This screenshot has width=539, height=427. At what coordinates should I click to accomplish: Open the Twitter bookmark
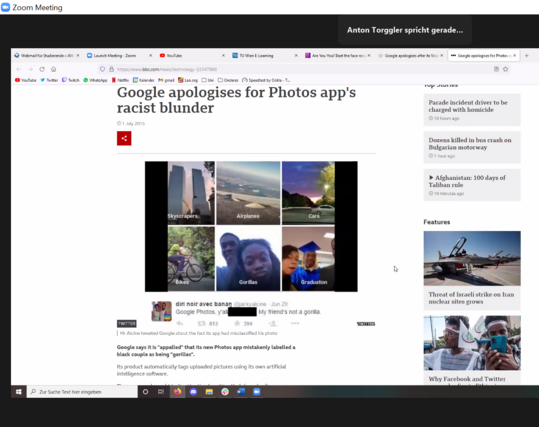click(x=49, y=80)
